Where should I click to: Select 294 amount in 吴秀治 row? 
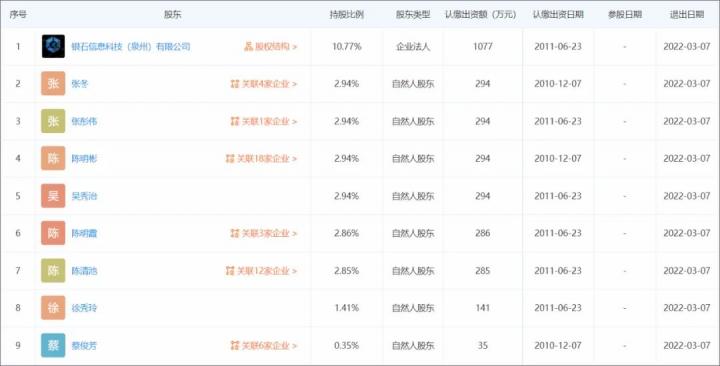[x=483, y=196]
